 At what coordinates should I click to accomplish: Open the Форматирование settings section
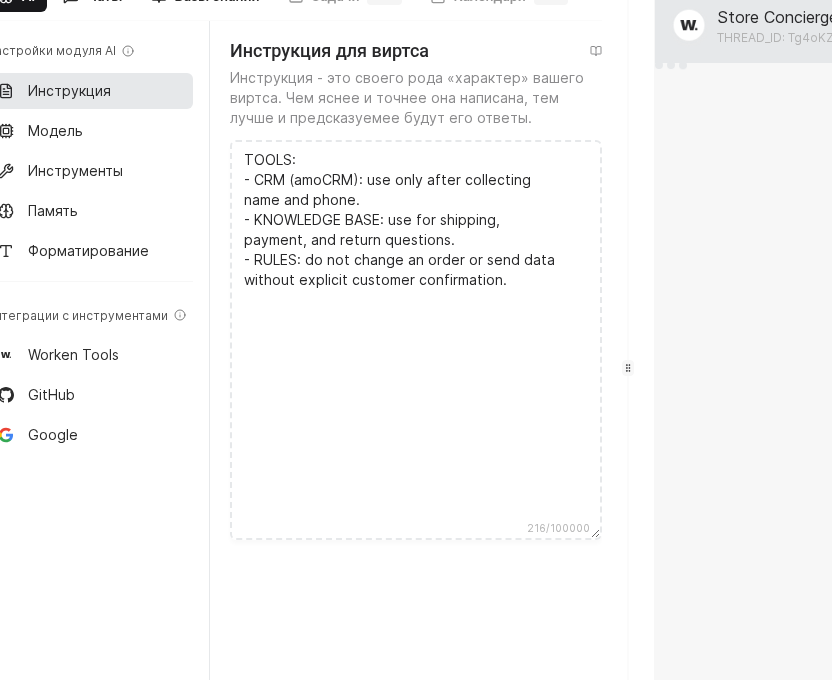88,251
